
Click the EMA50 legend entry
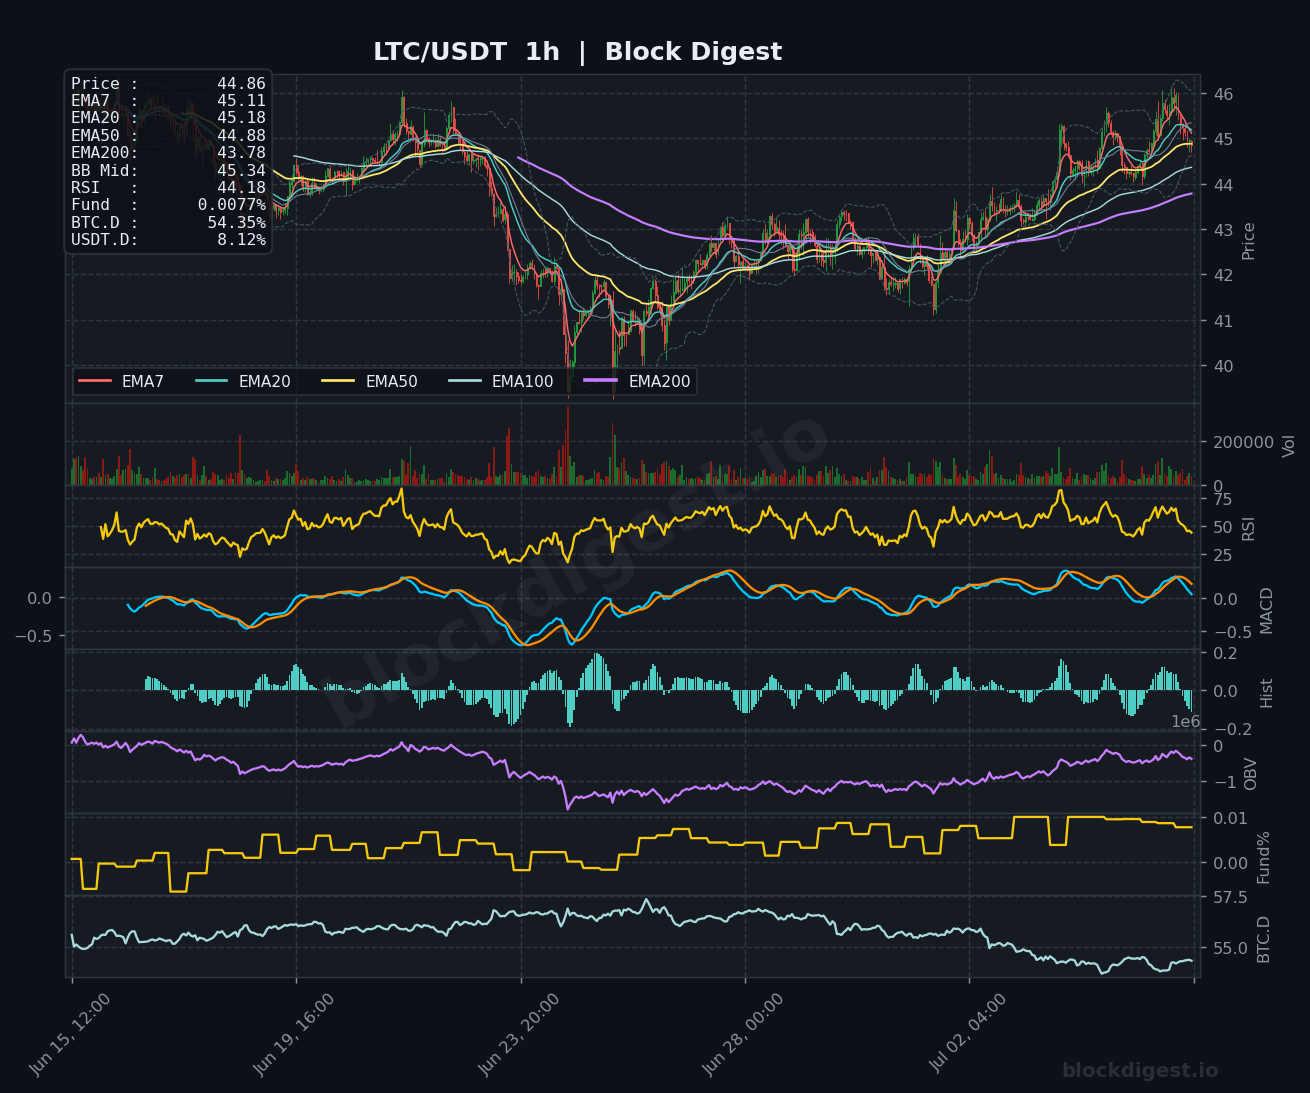coord(370,382)
